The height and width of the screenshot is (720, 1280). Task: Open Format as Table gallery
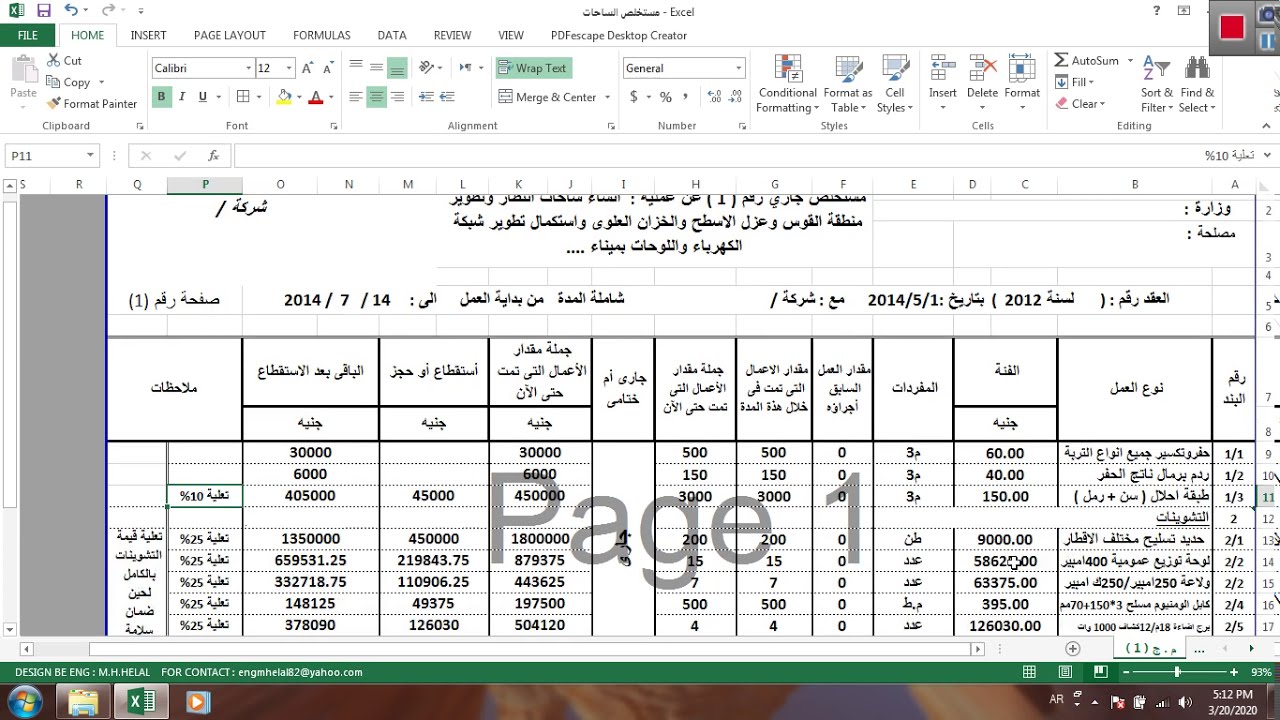coord(848,85)
